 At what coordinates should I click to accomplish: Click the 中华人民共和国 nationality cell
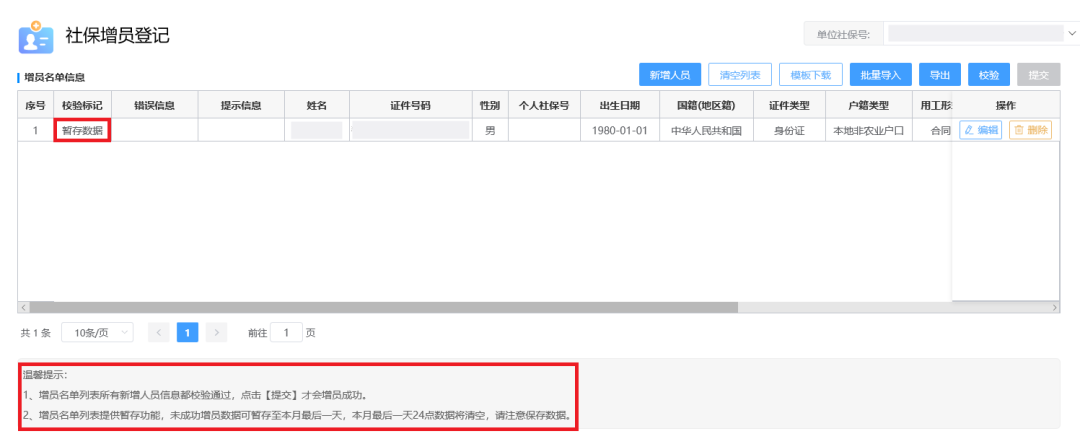(x=706, y=130)
